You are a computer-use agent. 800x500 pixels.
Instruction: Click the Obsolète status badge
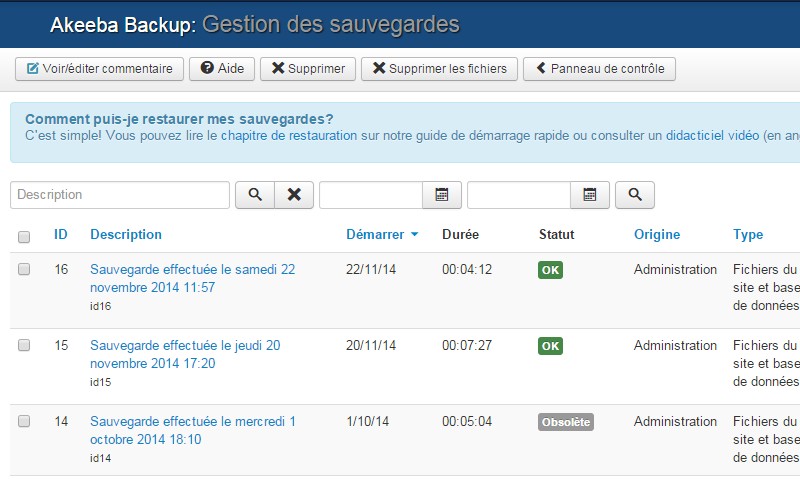pos(566,422)
